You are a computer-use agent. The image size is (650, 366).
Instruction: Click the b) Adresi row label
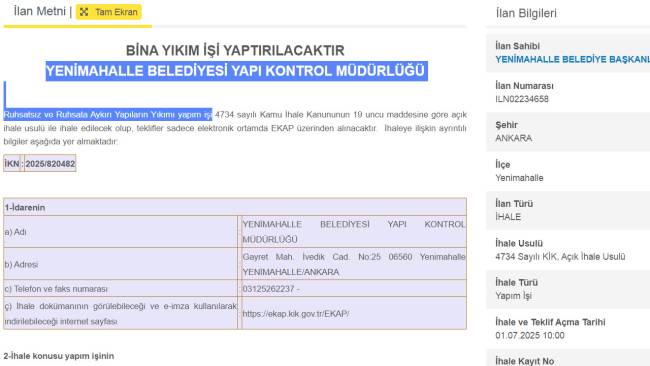pyautogui.click(x=21, y=264)
